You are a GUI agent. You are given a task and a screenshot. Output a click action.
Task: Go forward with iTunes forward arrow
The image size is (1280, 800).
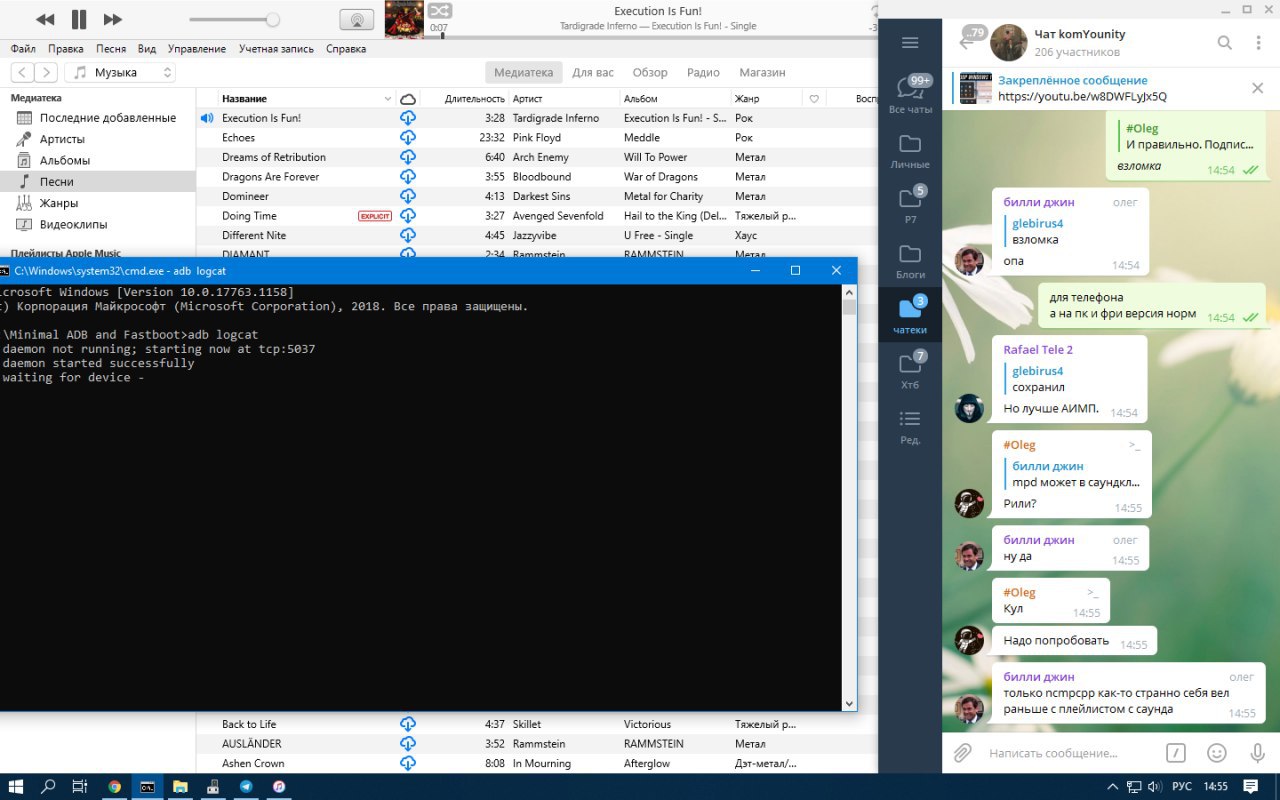(x=46, y=72)
